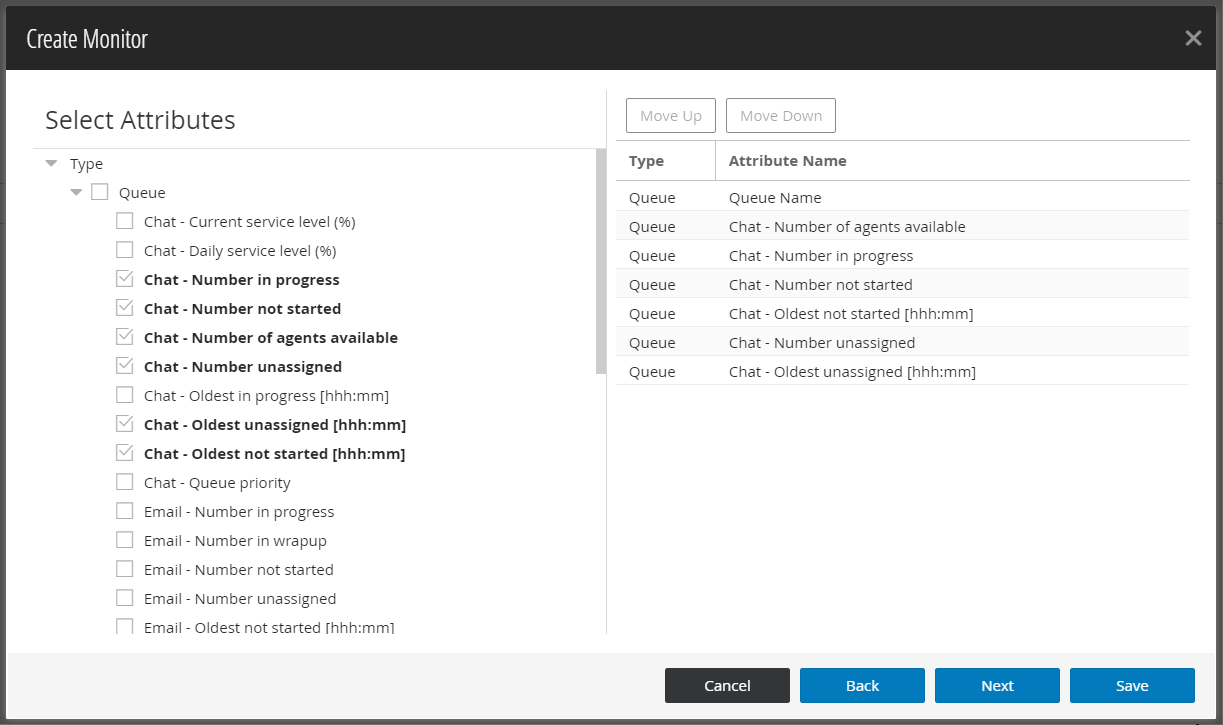Enable Chat - Current service level (%)
The width and height of the screenshot is (1223, 725).
click(124, 220)
